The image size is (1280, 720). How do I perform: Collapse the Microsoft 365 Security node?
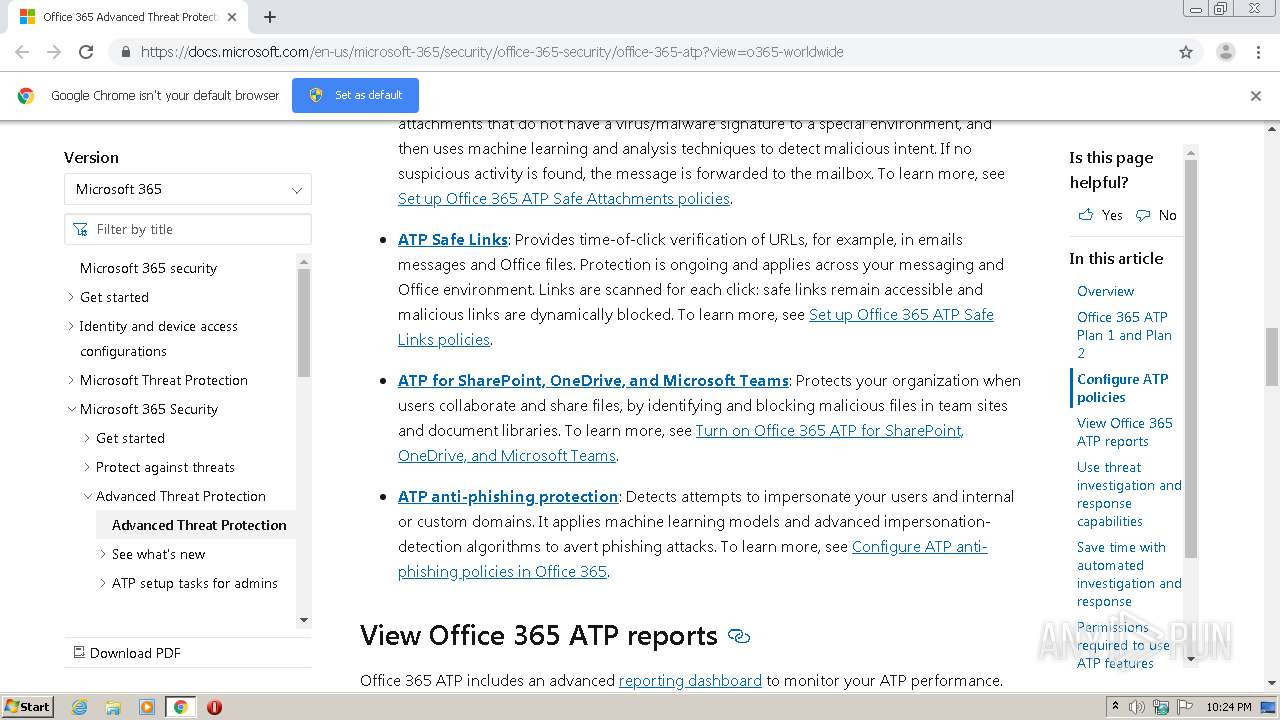click(71, 409)
